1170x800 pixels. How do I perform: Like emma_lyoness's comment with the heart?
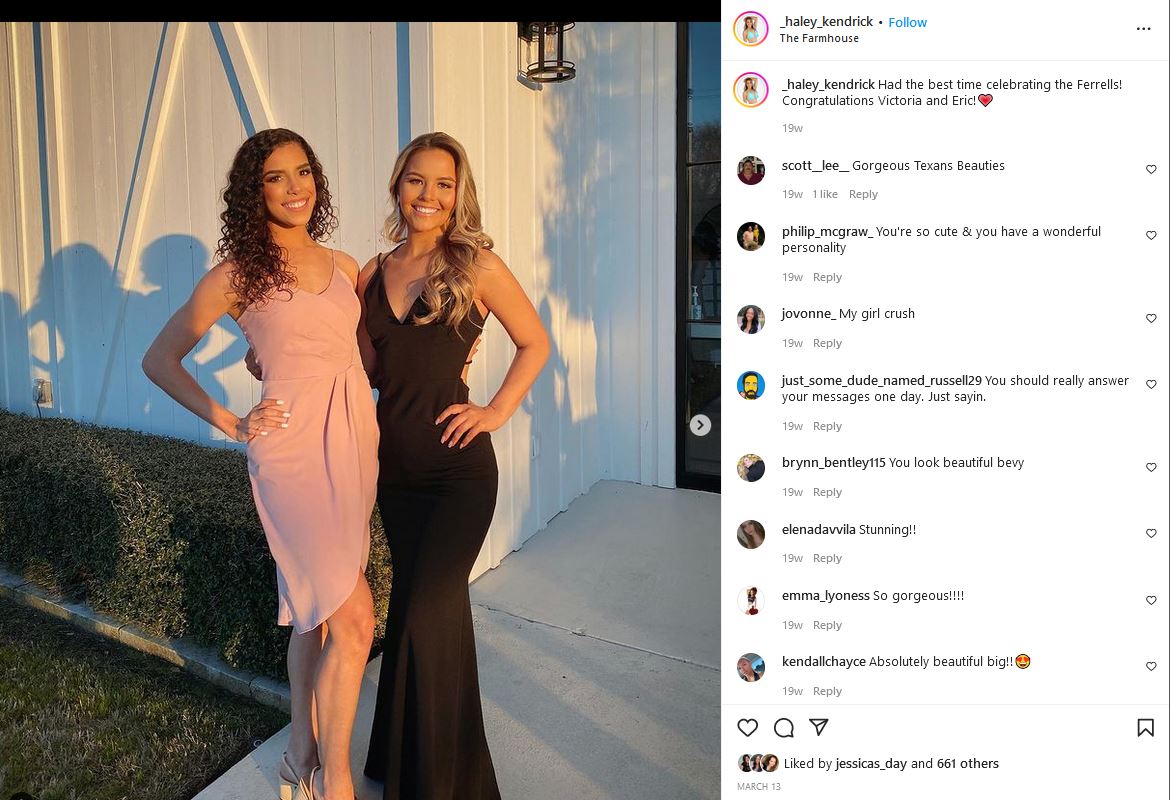click(1151, 600)
